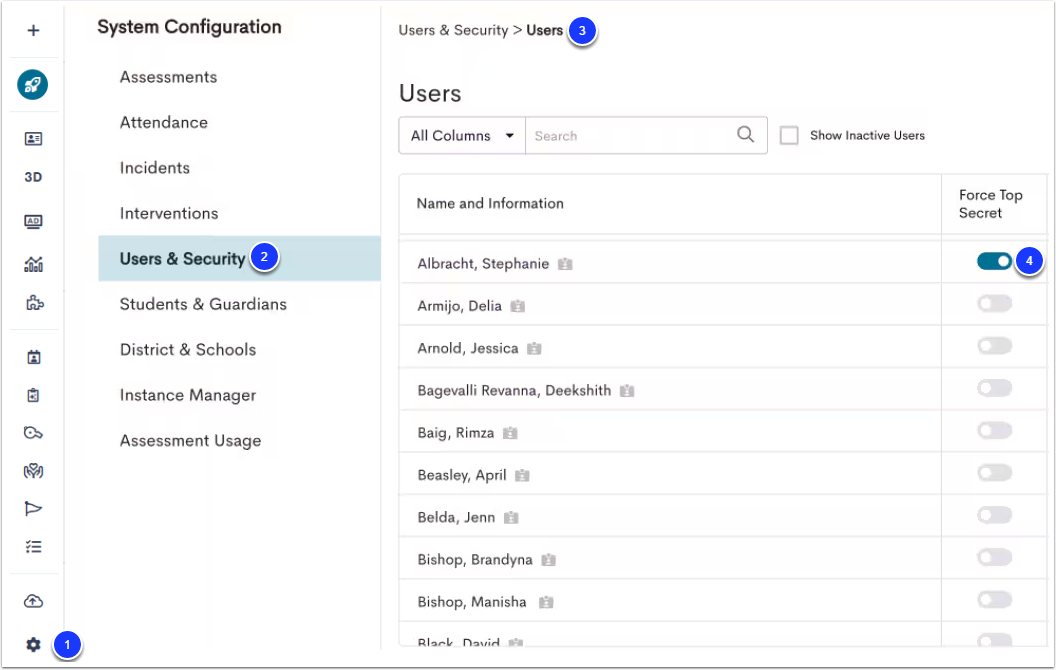This screenshot has height=670, width=1056.
Task: Open District & Schools settings
Action: click(x=188, y=349)
